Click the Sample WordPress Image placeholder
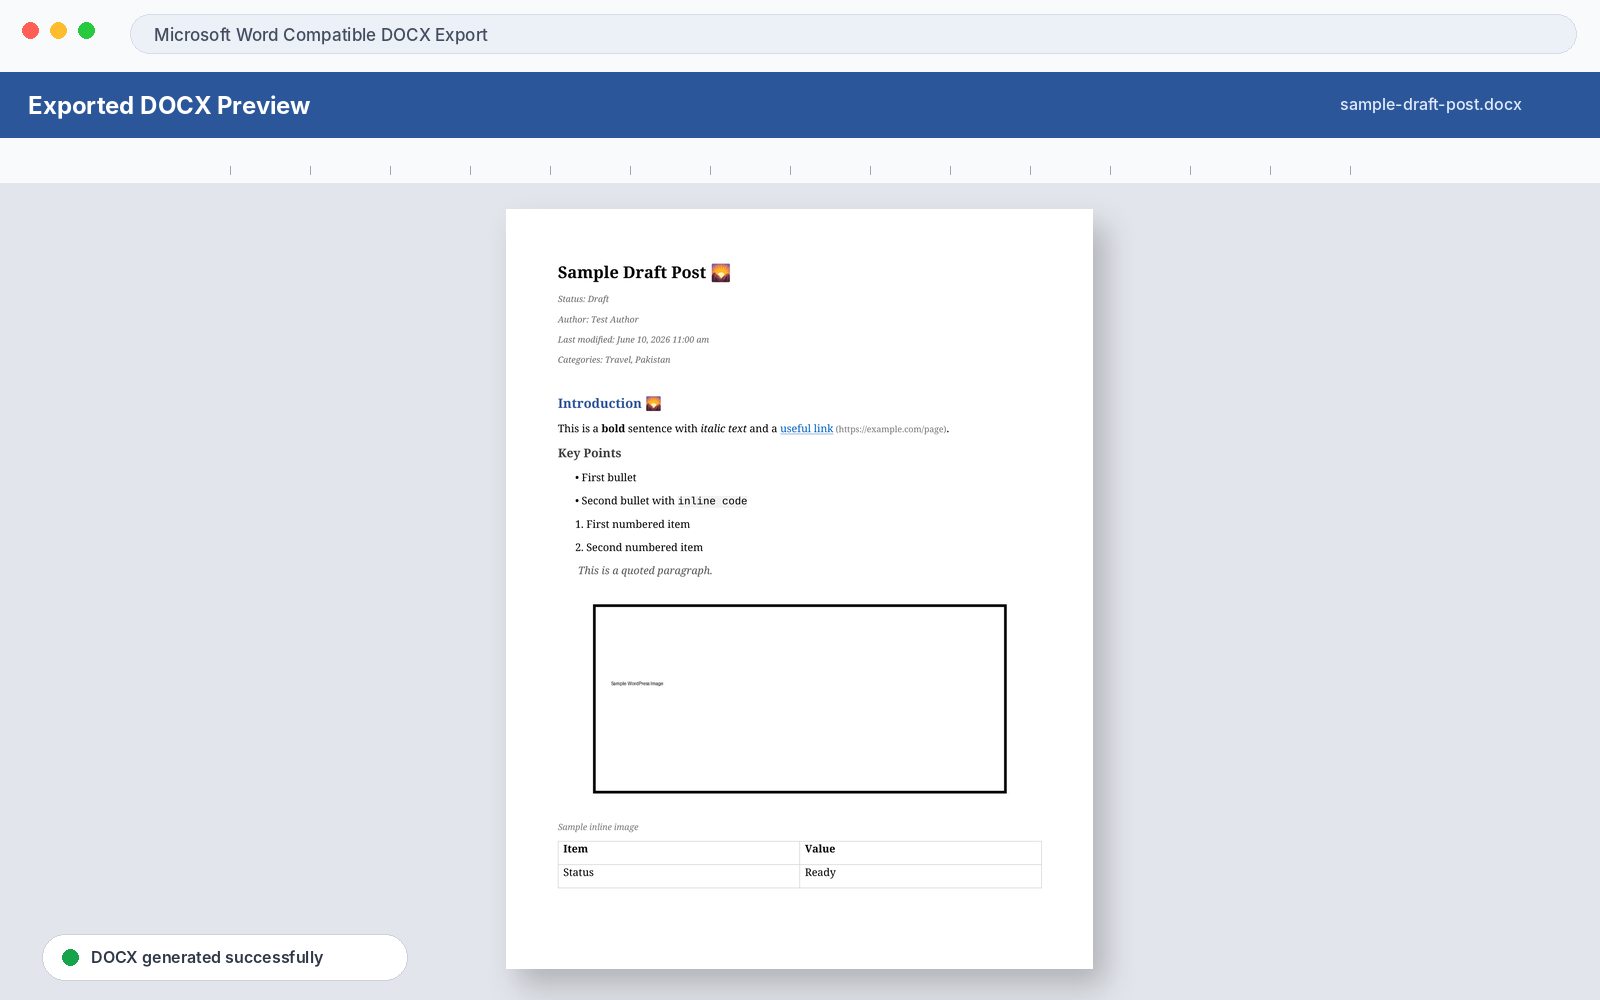1600x1000 pixels. 800,699
